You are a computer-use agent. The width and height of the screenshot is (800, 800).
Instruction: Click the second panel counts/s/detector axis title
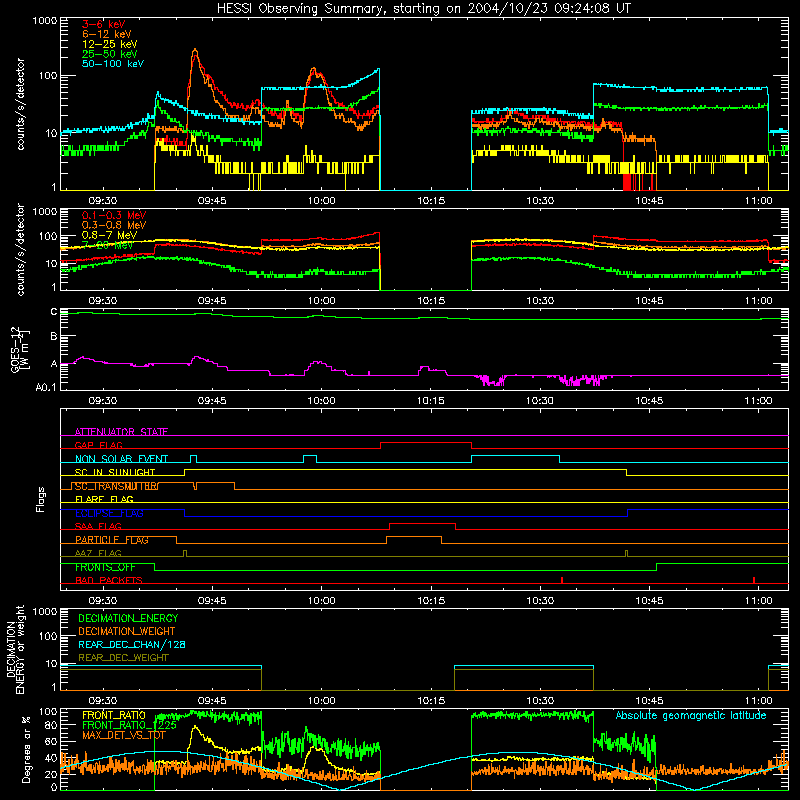pos(20,249)
